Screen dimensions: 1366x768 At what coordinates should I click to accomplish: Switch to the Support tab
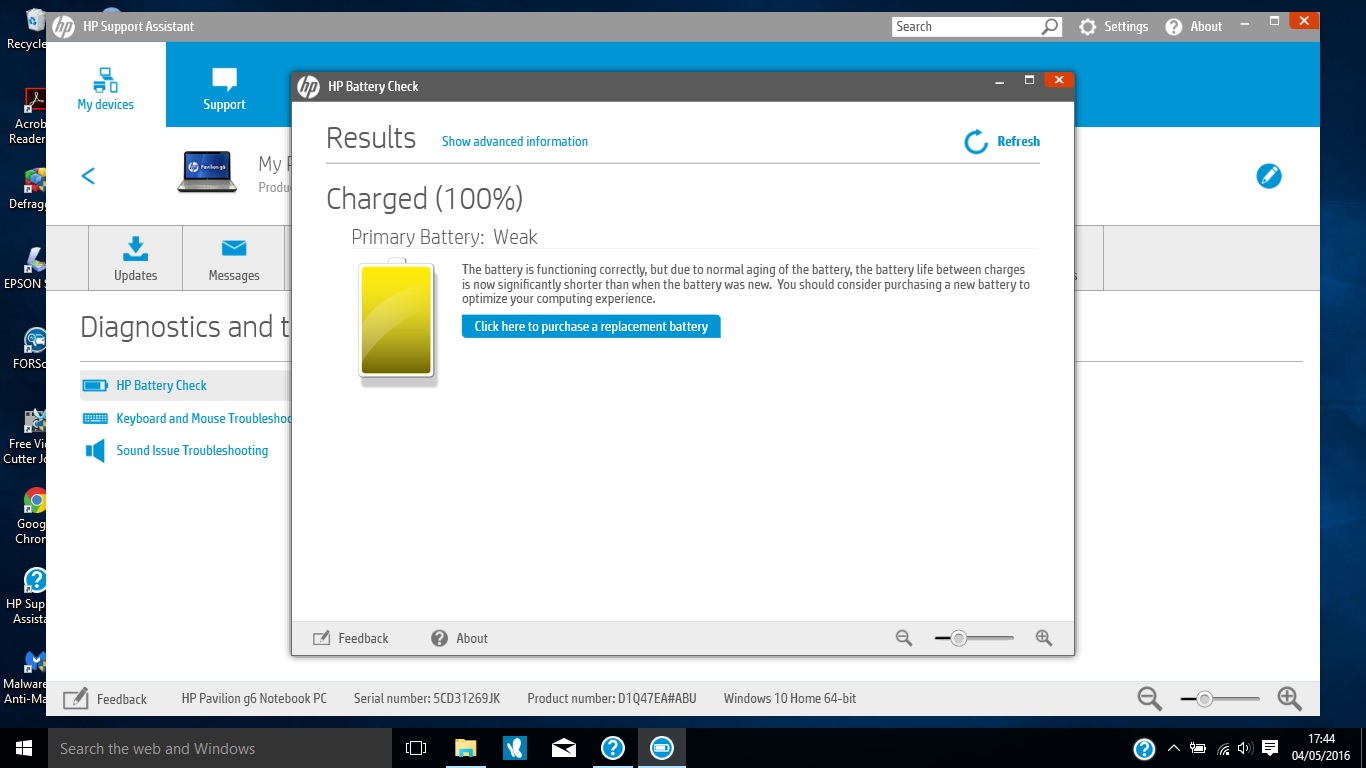[x=224, y=88]
